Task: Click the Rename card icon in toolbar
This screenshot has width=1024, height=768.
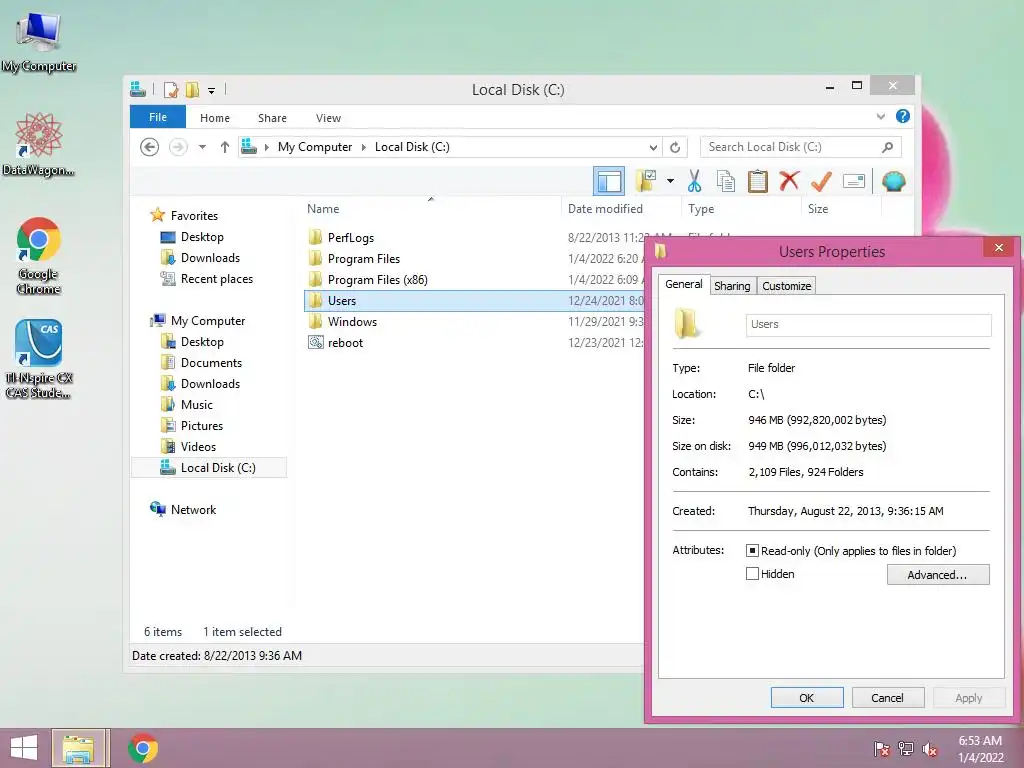Action: pos(854,181)
